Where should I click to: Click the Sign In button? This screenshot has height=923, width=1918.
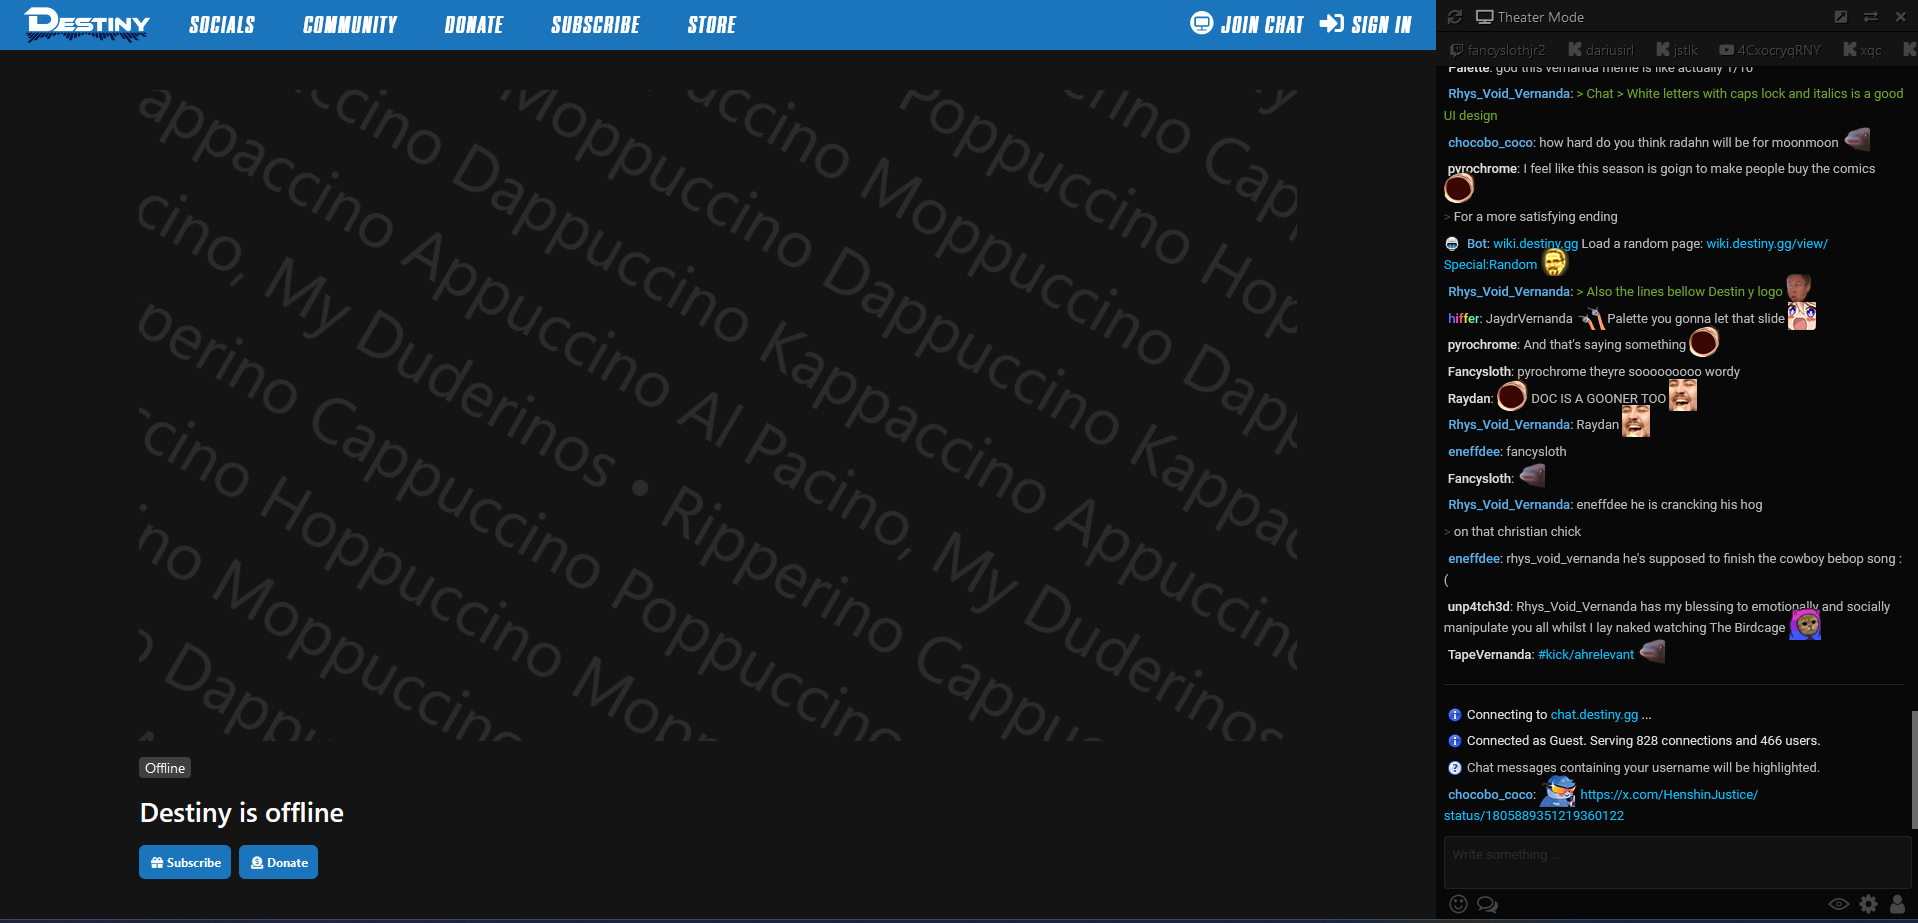click(x=1365, y=24)
